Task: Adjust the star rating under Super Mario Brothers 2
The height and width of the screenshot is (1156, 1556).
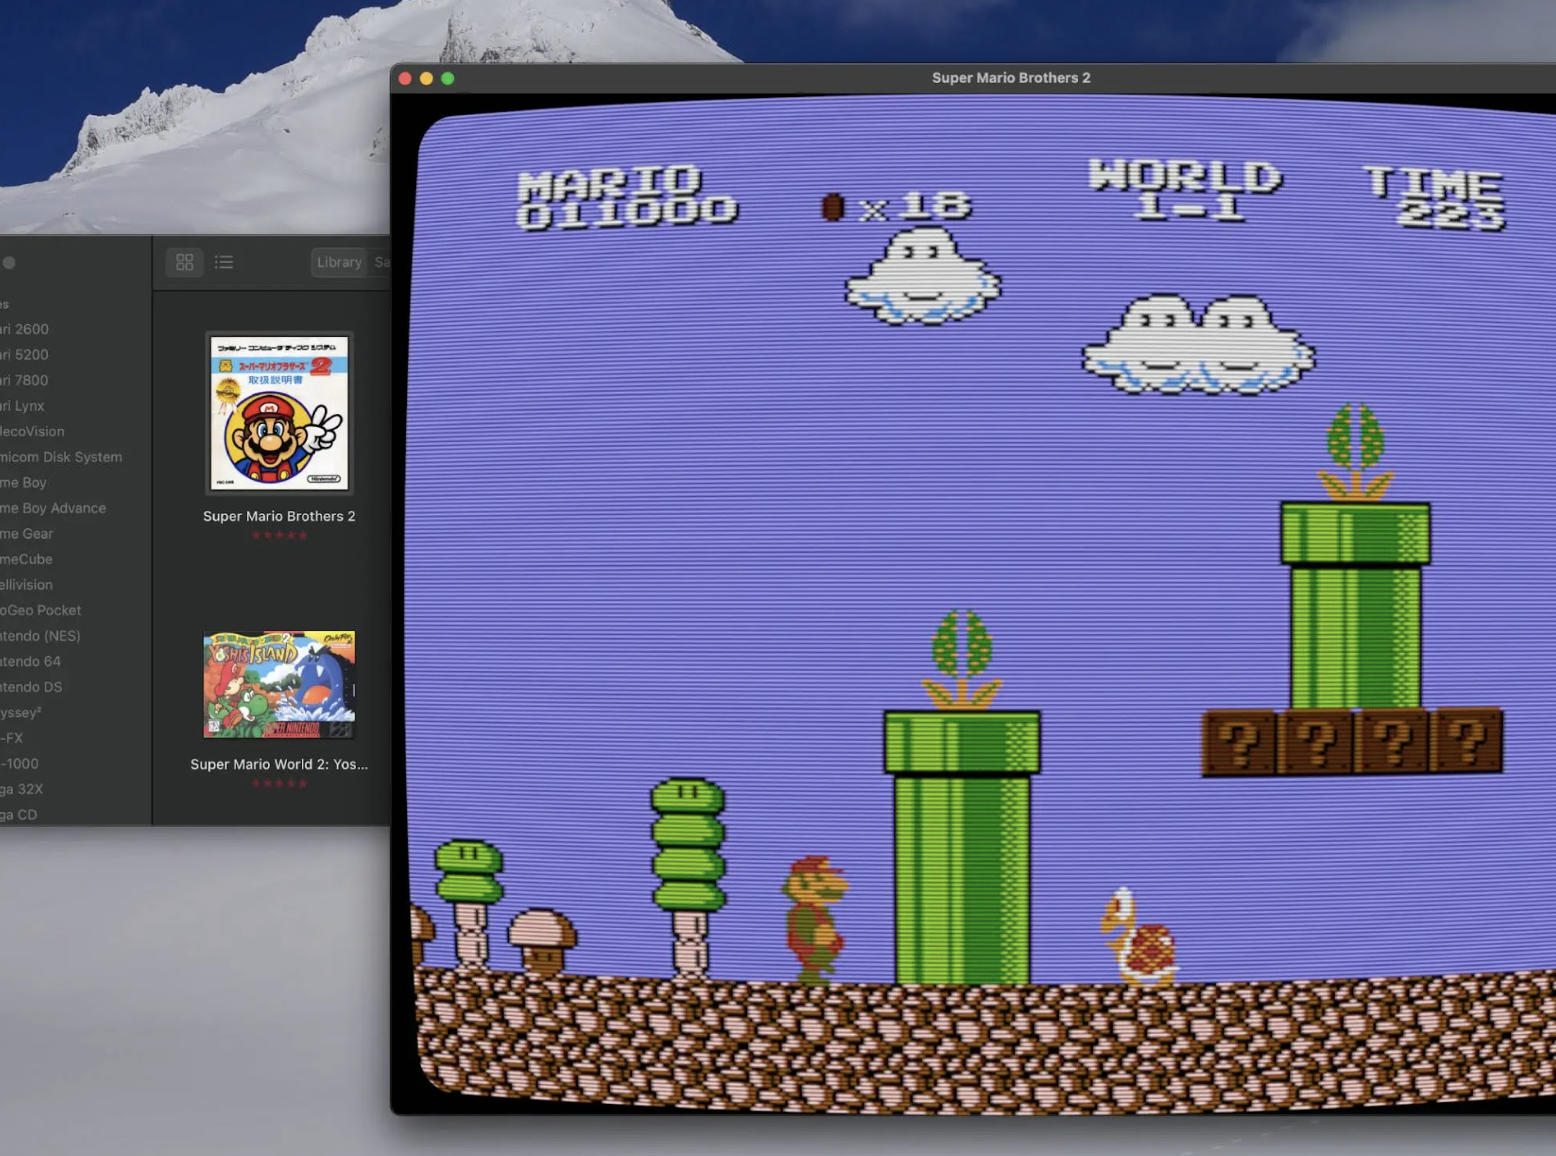Action: tap(280, 535)
